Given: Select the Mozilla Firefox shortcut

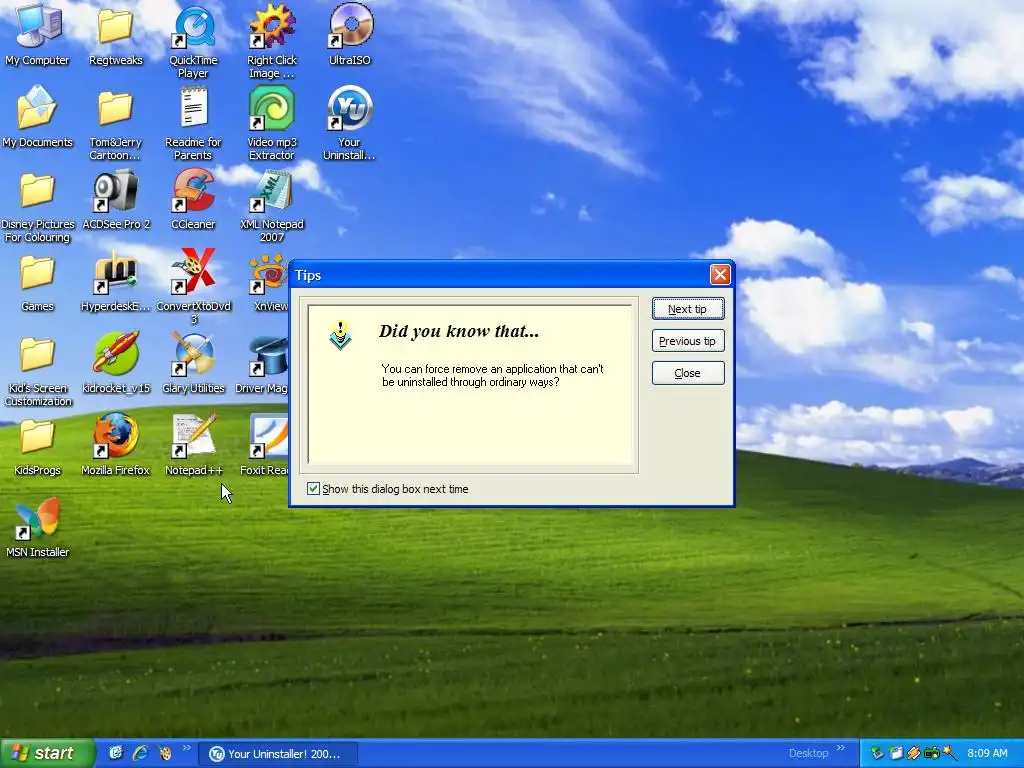Looking at the screenshot, I should [x=116, y=445].
